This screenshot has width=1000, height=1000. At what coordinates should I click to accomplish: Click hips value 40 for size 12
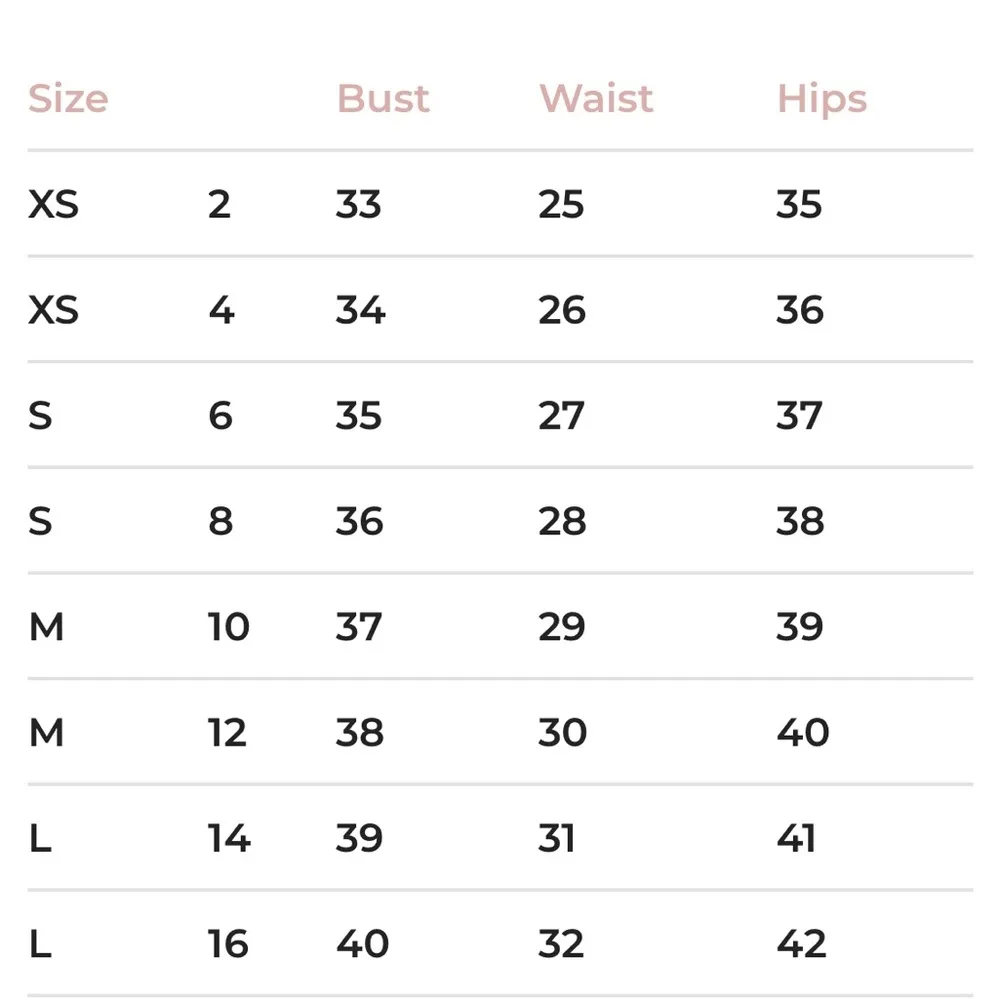pyautogui.click(x=802, y=733)
